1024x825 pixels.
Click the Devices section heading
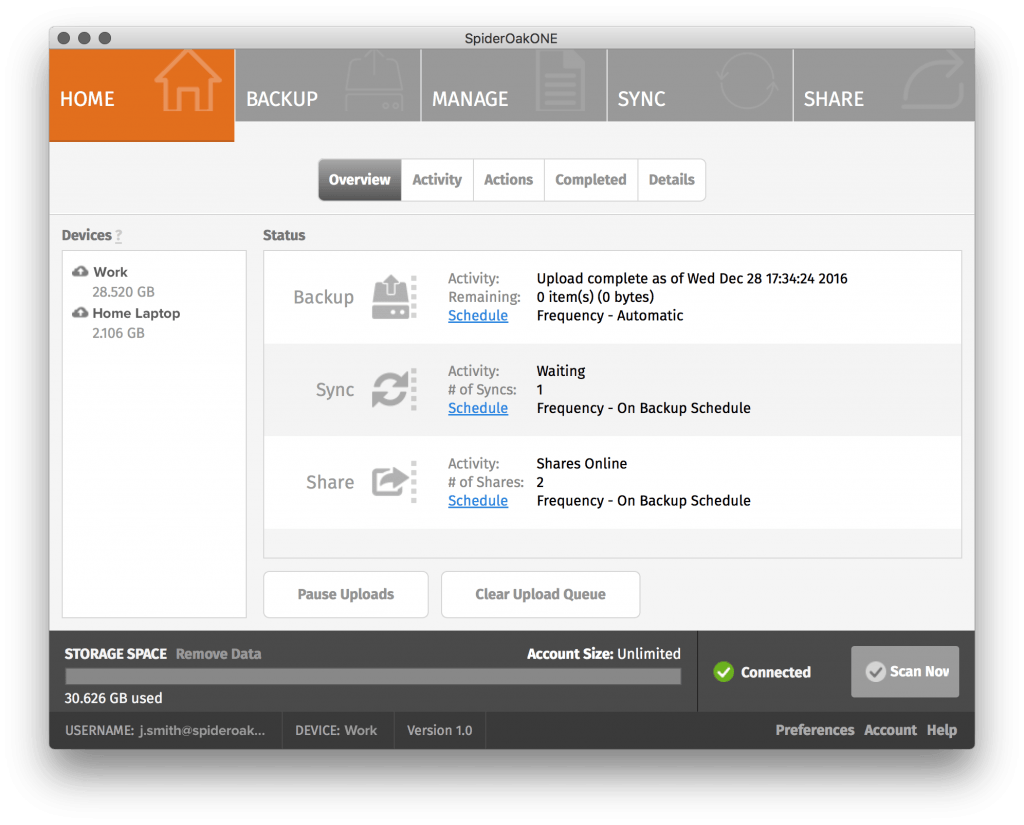pyautogui.click(x=86, y=235)
